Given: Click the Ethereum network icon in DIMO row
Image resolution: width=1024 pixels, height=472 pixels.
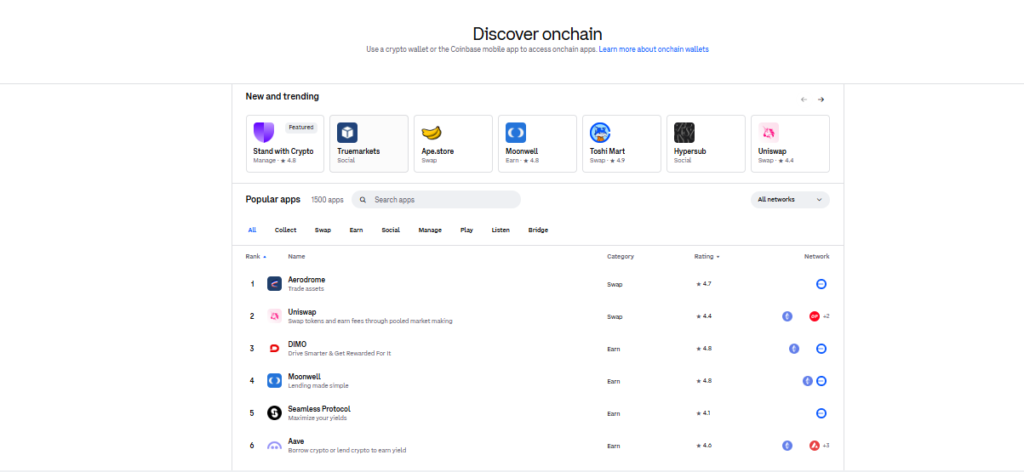Looking at the screenshot, I should click(x=794, y=349).
